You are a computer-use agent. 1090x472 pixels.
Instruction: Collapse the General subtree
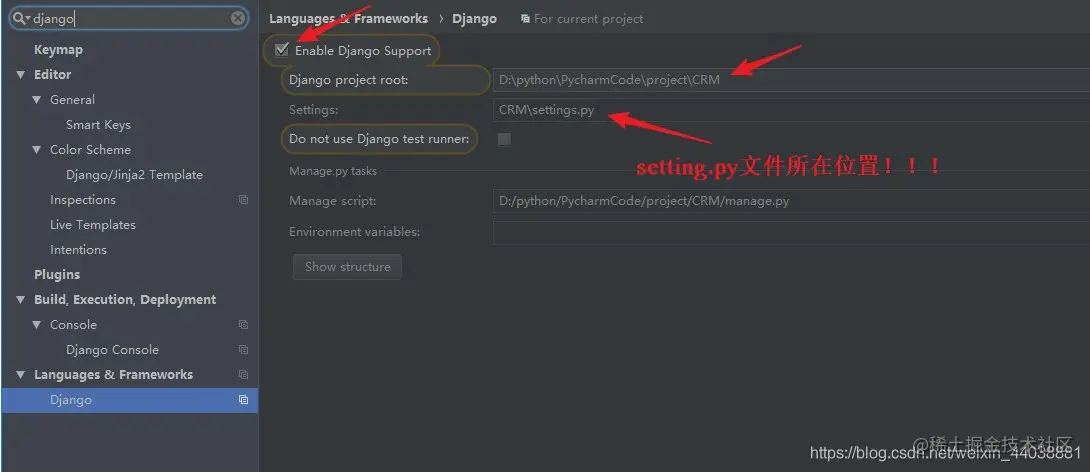pos(37,99)
